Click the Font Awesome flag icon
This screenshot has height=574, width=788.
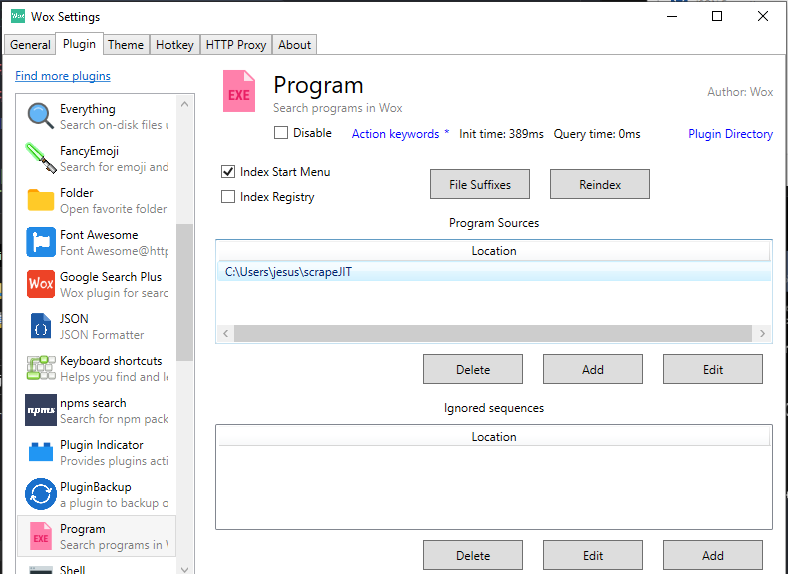point(41,242)
